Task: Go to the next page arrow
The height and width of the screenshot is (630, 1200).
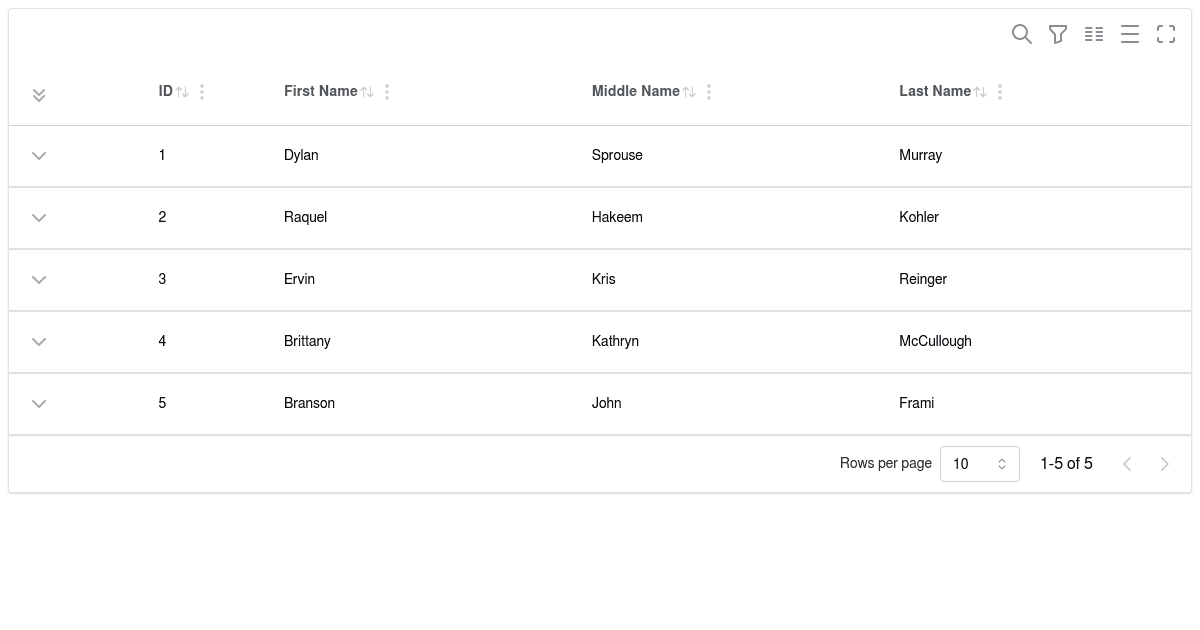Action: 1164,464
